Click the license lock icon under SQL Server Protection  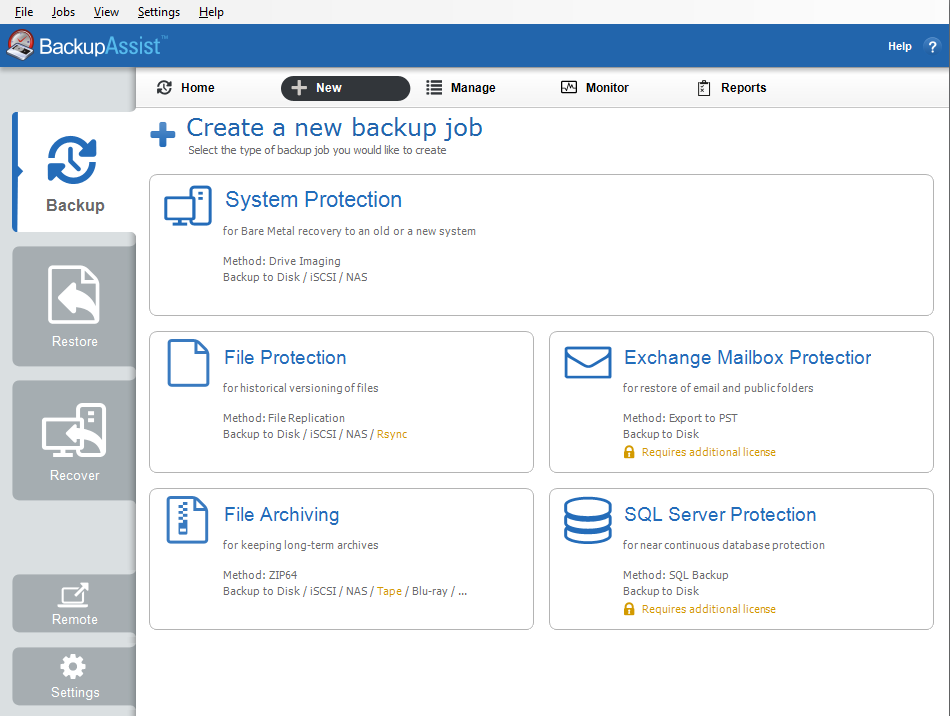click(x=628, y=609)
